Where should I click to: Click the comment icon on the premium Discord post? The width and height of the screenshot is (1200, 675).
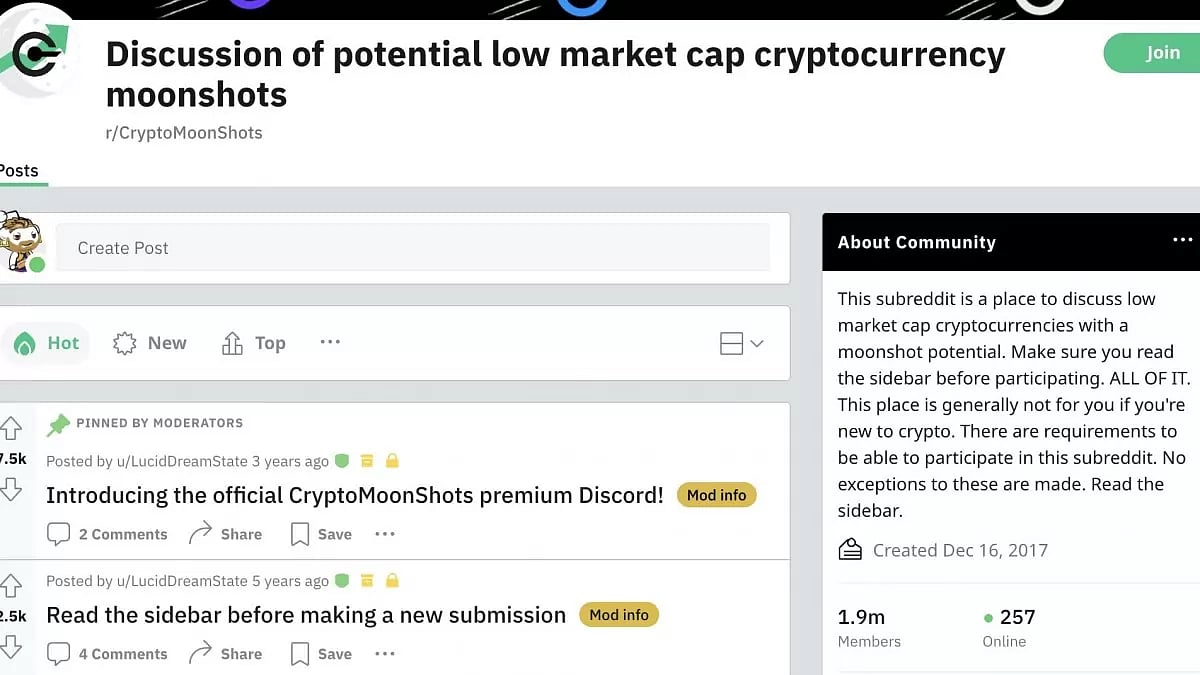coord(59,533)
